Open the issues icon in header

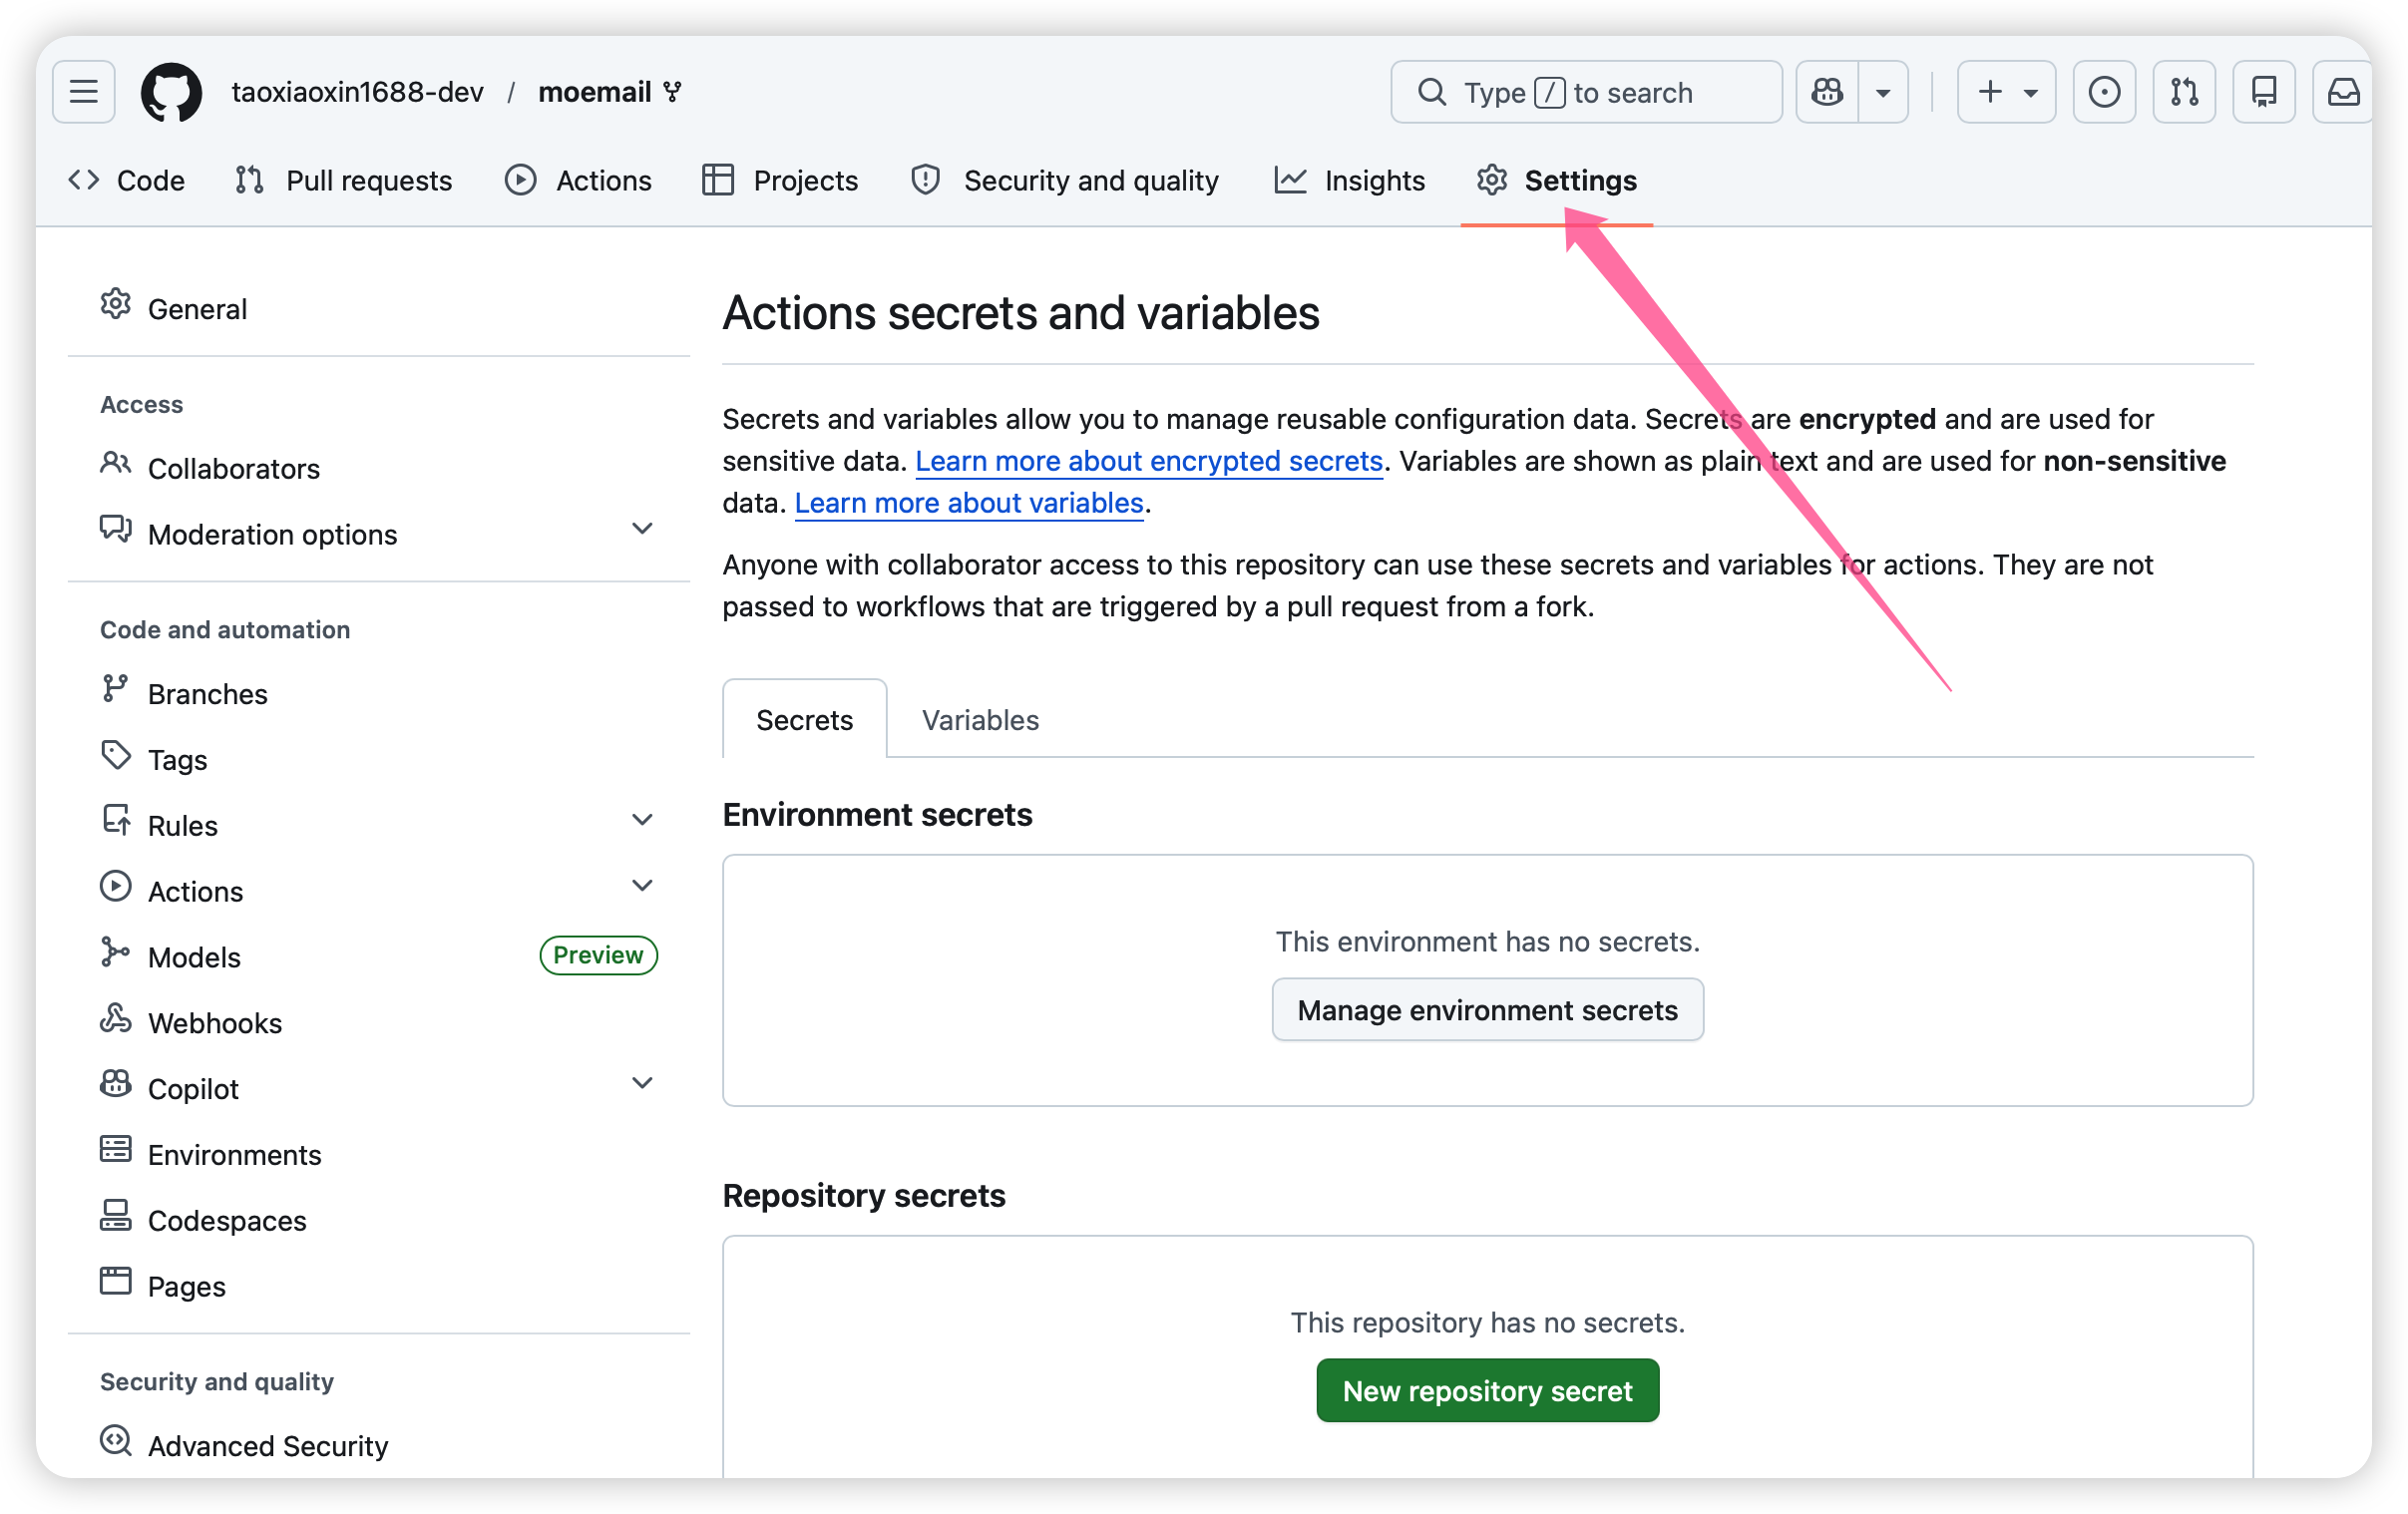[x=2104, y=92]
